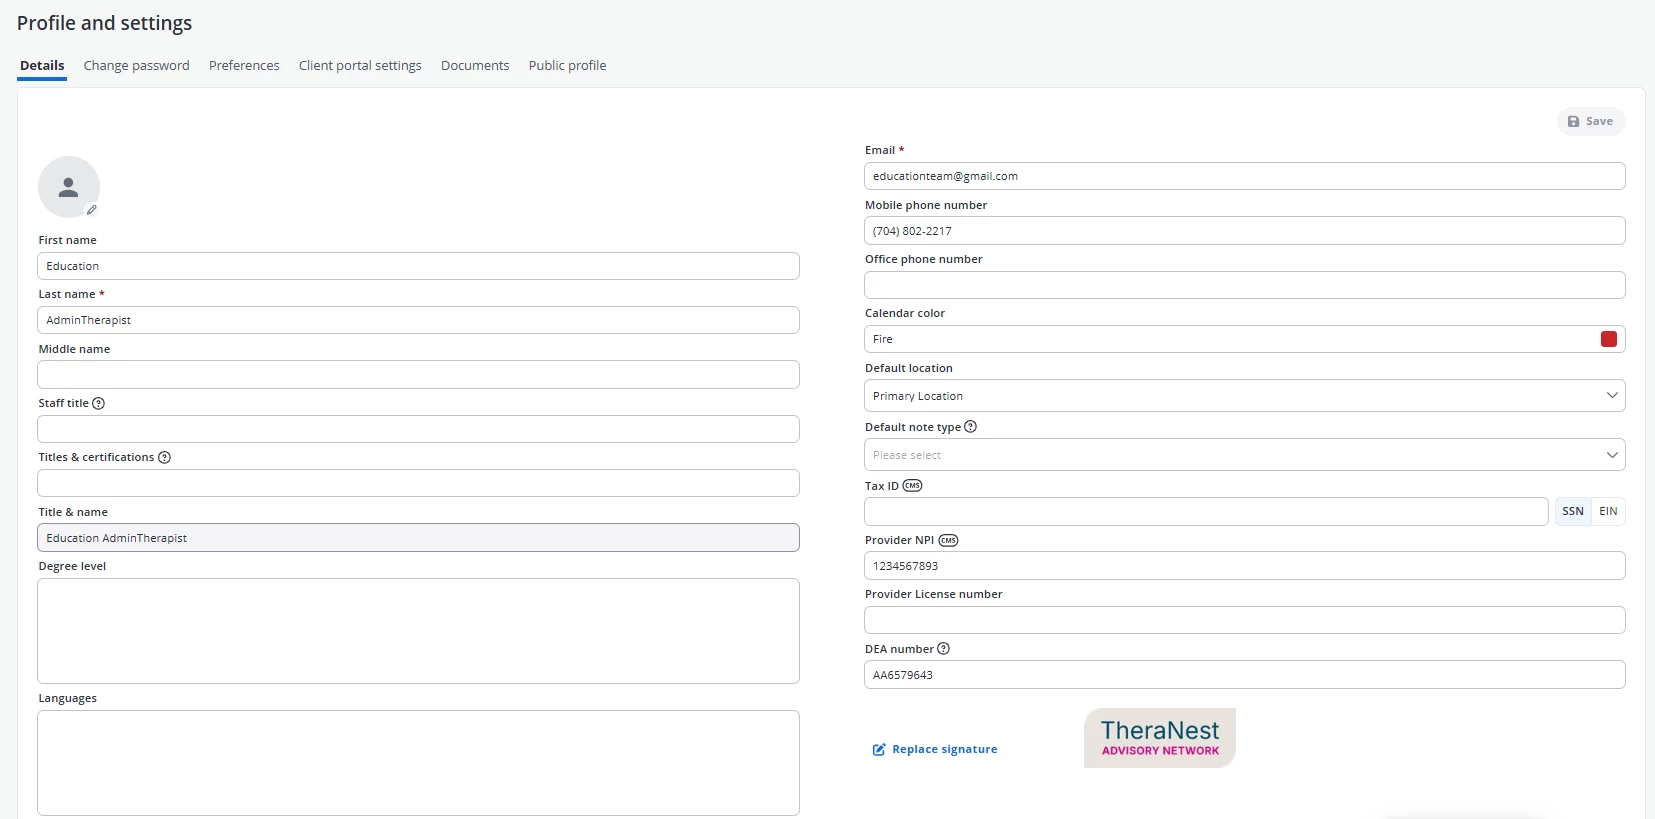Focus the Middle name field

click(x=418, y=375)
